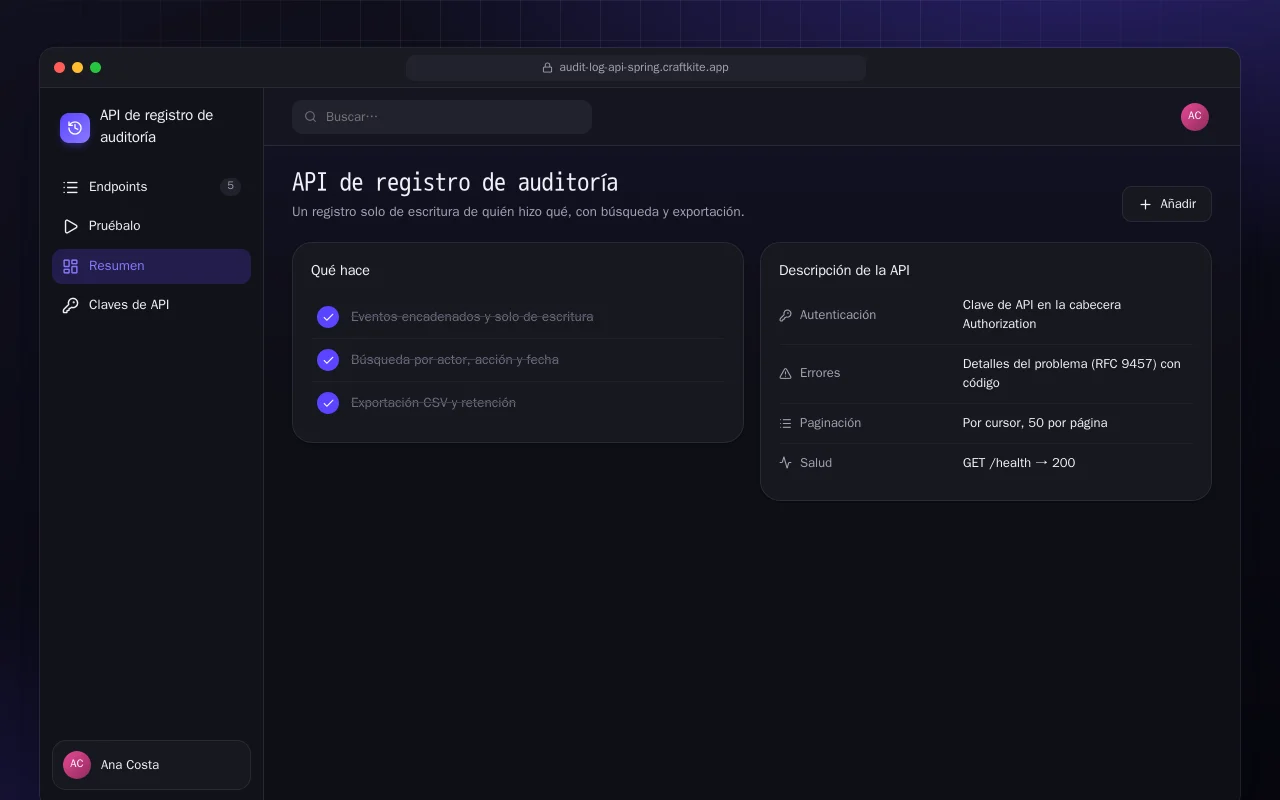Open the Ana Costa user card

pyautogui.click(x=151, y=765)
